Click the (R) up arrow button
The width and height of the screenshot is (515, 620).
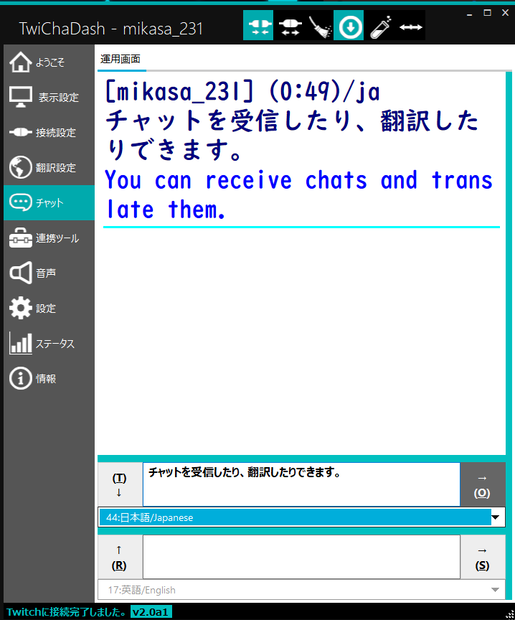coord(119,557)
